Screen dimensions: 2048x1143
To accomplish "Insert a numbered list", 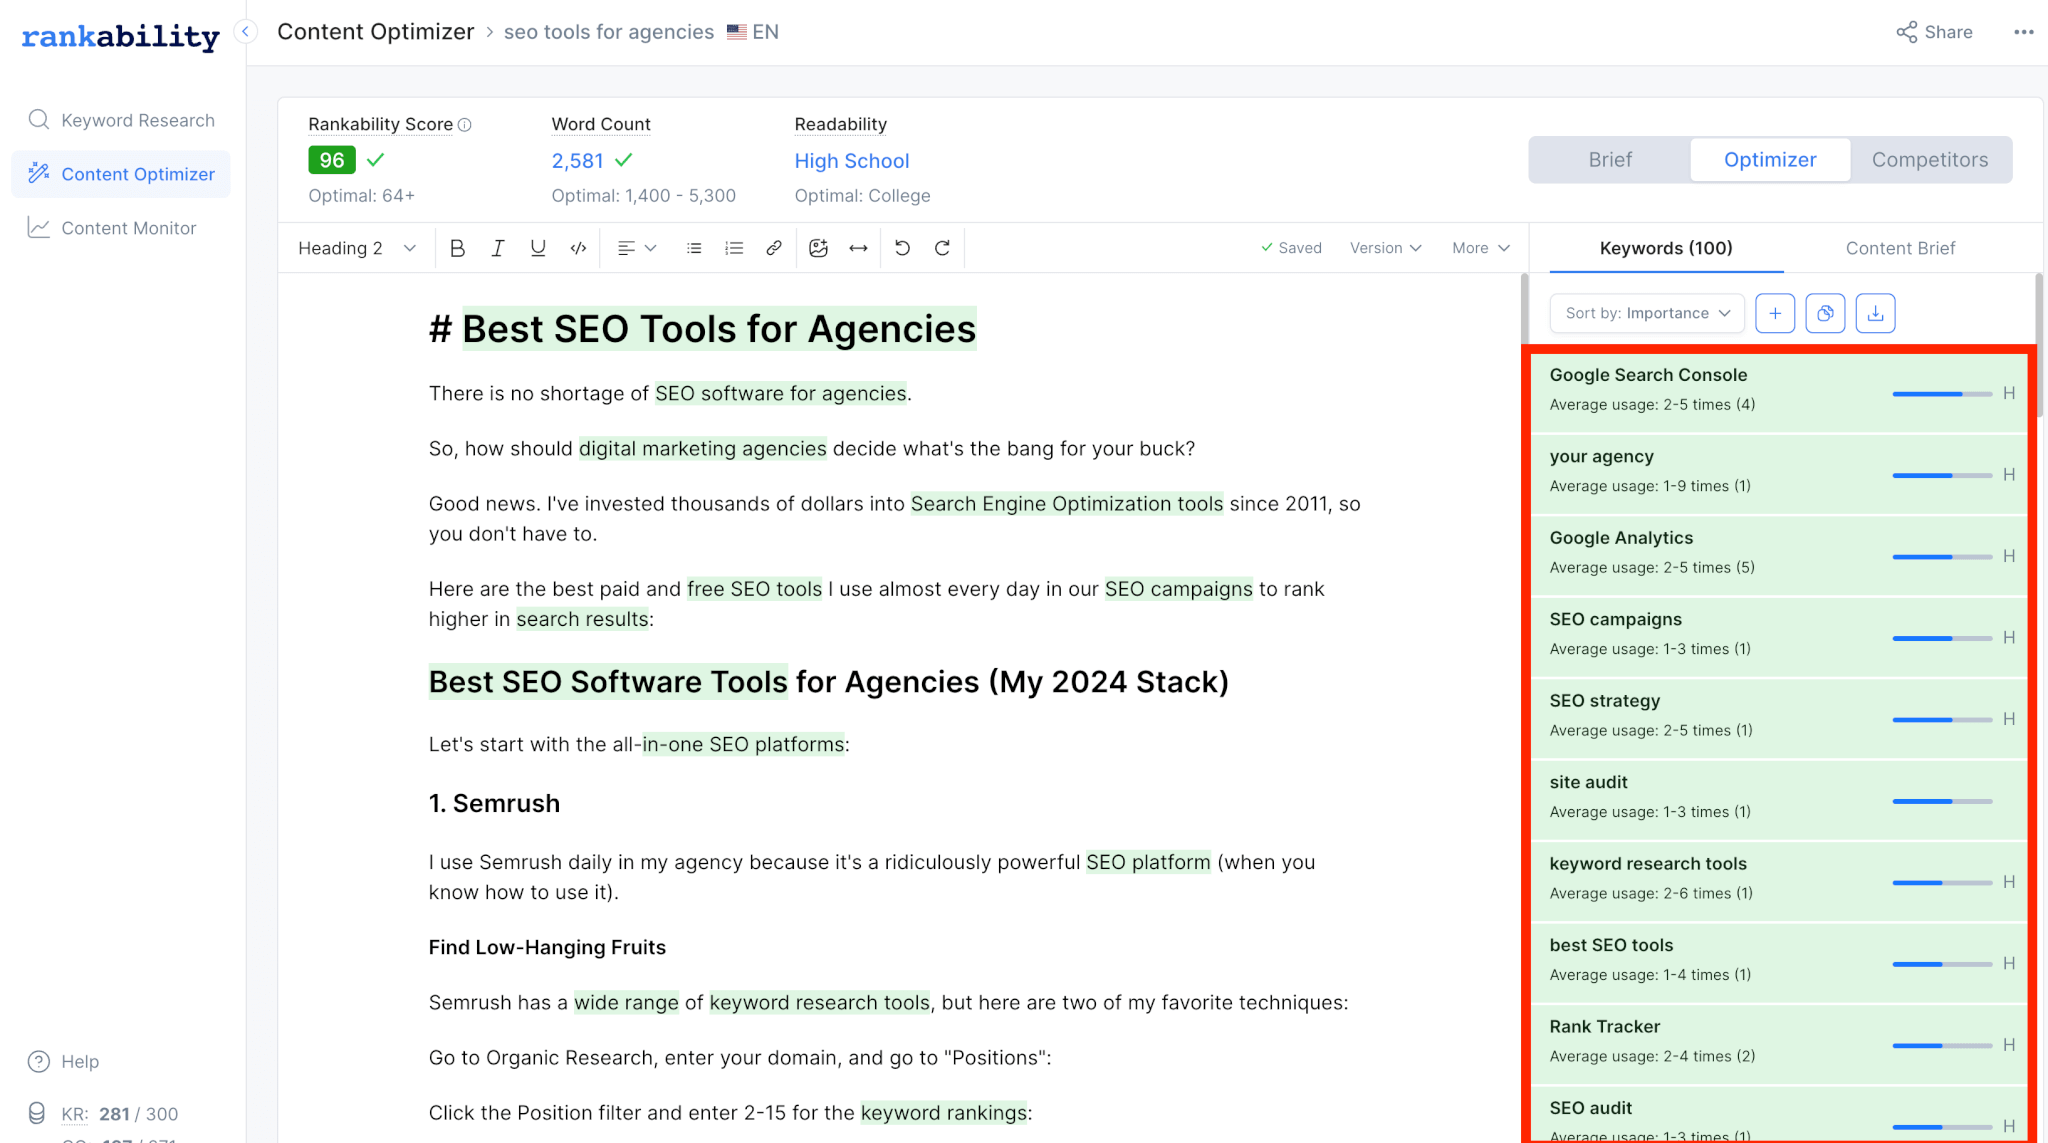I will coord(734,248).
